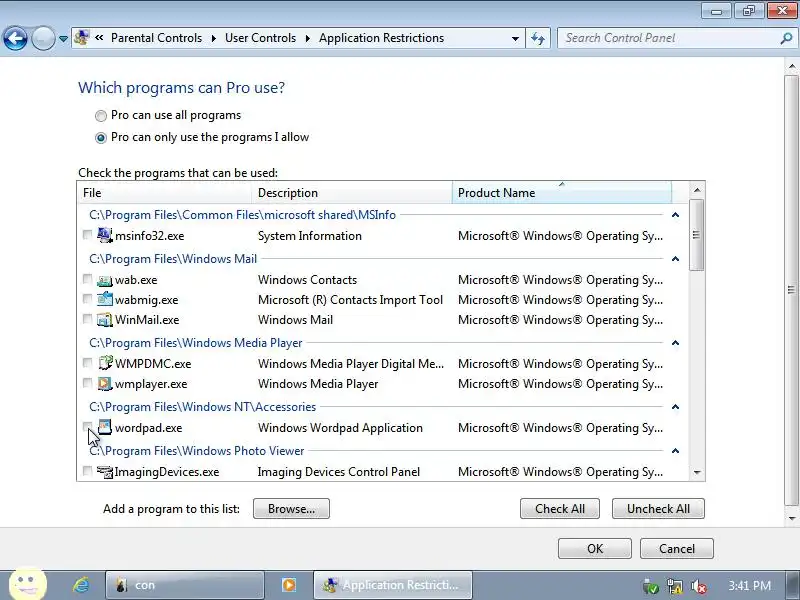Click the program list scroll-down arrow
Viewport: 800px width, 600px height.
(x=697, y=473)
